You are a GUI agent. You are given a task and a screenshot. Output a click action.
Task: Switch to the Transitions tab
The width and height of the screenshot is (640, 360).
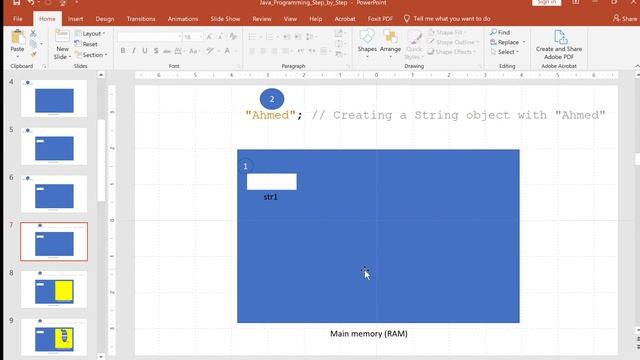[x=141, y=19]
